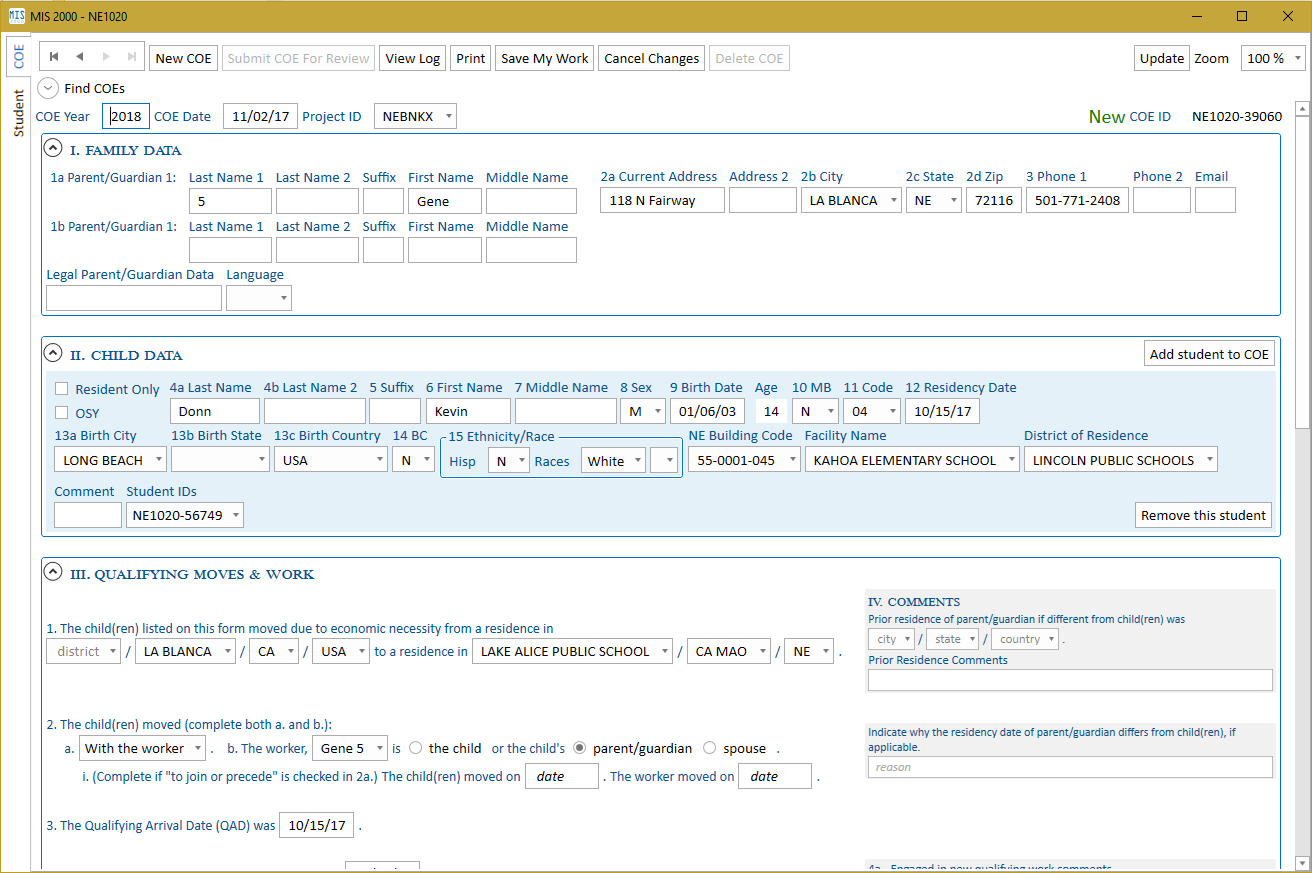Image resolution: width=1312 pixels, height=873 pixels.
Task: Click the Legal Parent/Guardian Data field
Action: coord(134,297)
